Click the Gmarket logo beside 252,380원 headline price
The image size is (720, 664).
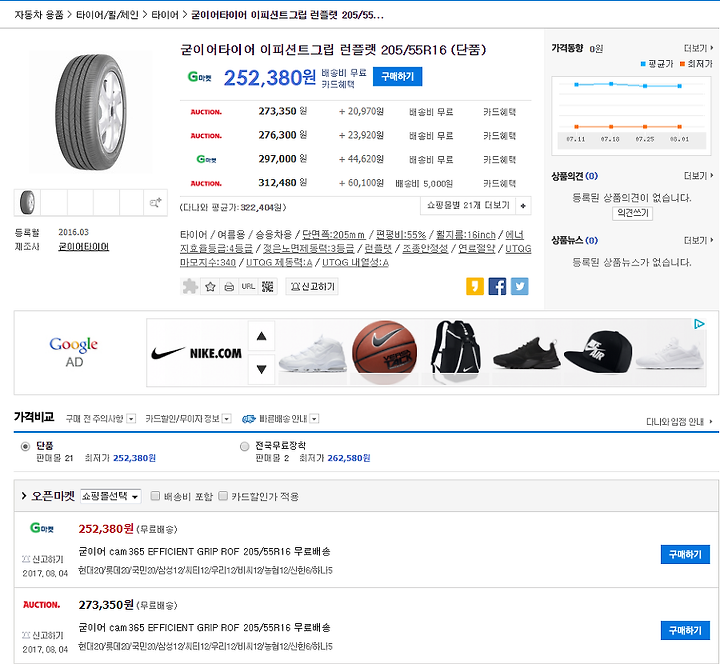pos(199,77)
